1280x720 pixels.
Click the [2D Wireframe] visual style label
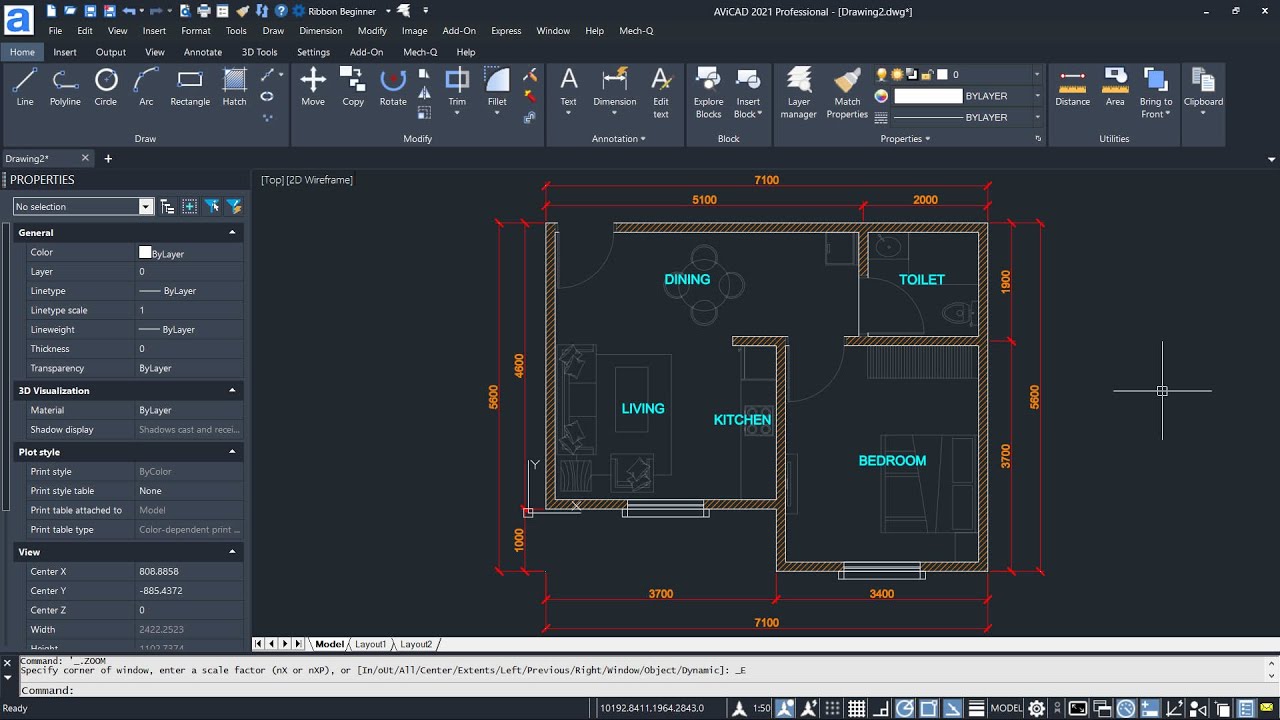(x=319, y=180)
